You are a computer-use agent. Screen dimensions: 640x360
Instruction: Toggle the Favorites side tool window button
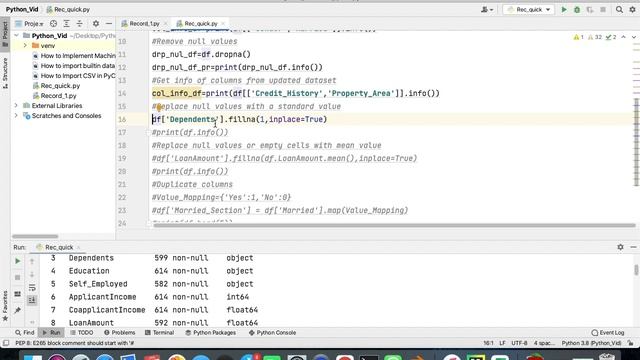point(5,305)
